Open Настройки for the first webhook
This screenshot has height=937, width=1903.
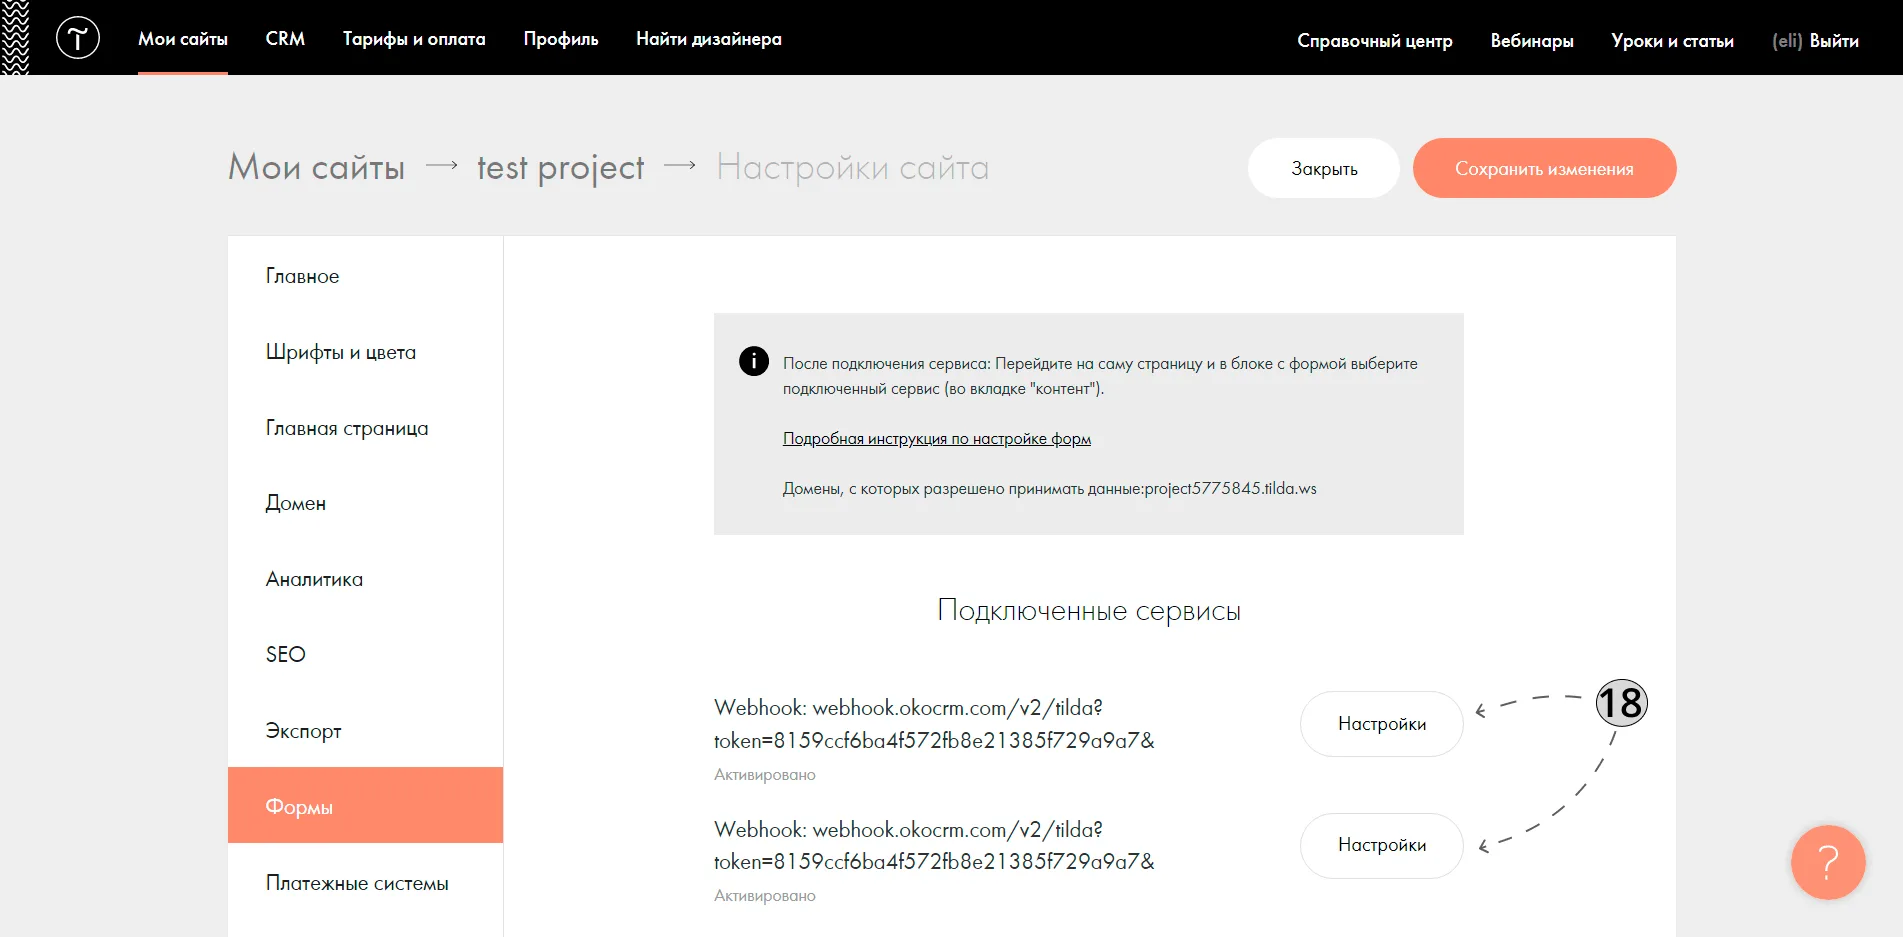click(x=1382, y=724)
